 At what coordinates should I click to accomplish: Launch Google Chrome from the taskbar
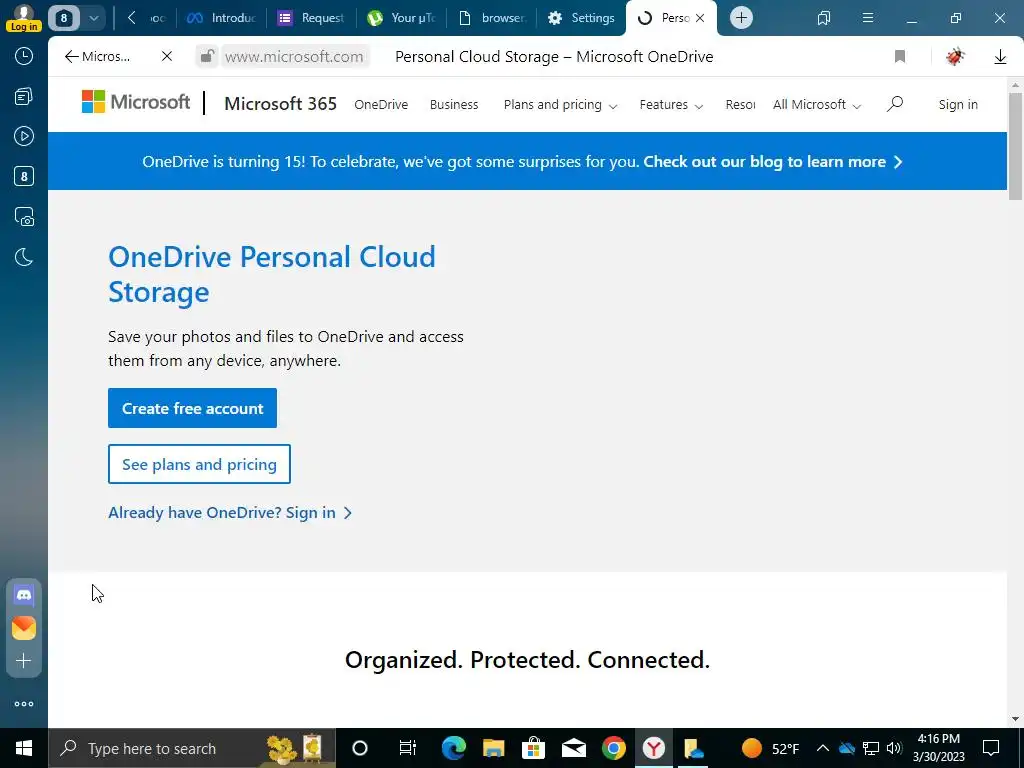(613, 748)
